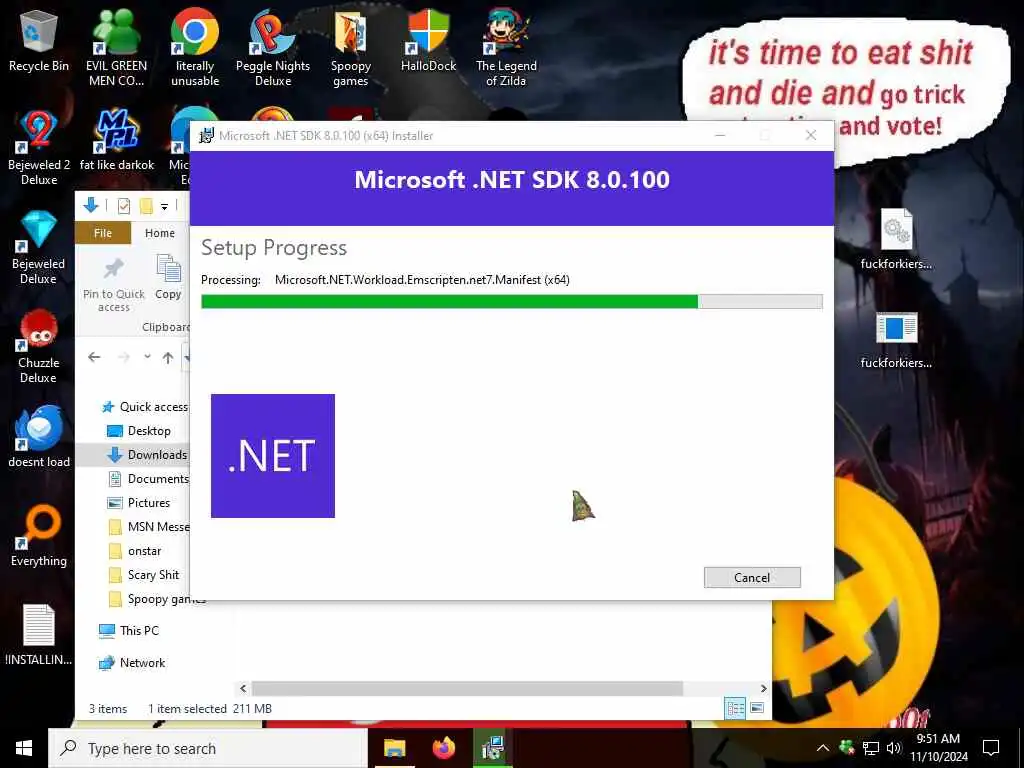1024x768 pixels.
Task: Switch to large thumbnails view icon
Action: pos(757,708)
